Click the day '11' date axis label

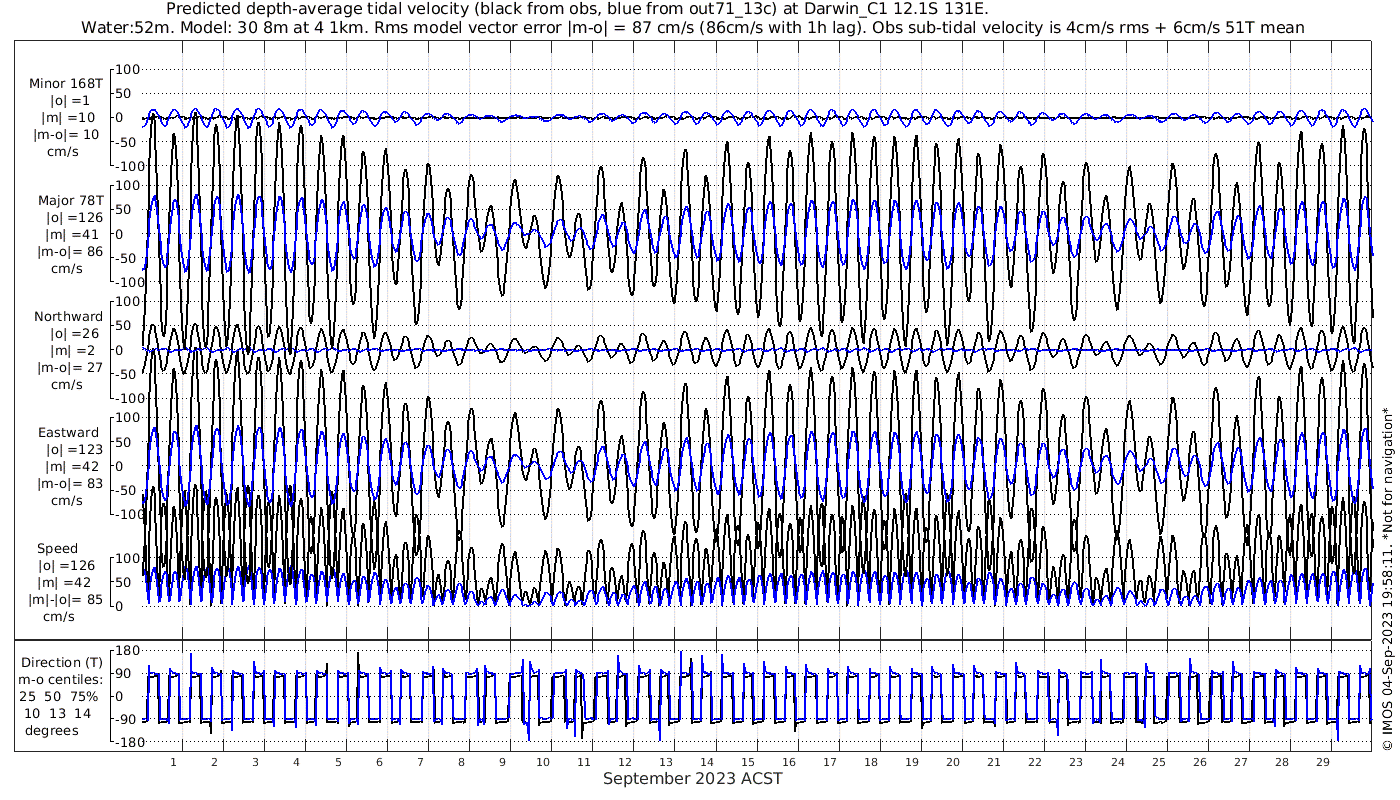tap(584, 762)
